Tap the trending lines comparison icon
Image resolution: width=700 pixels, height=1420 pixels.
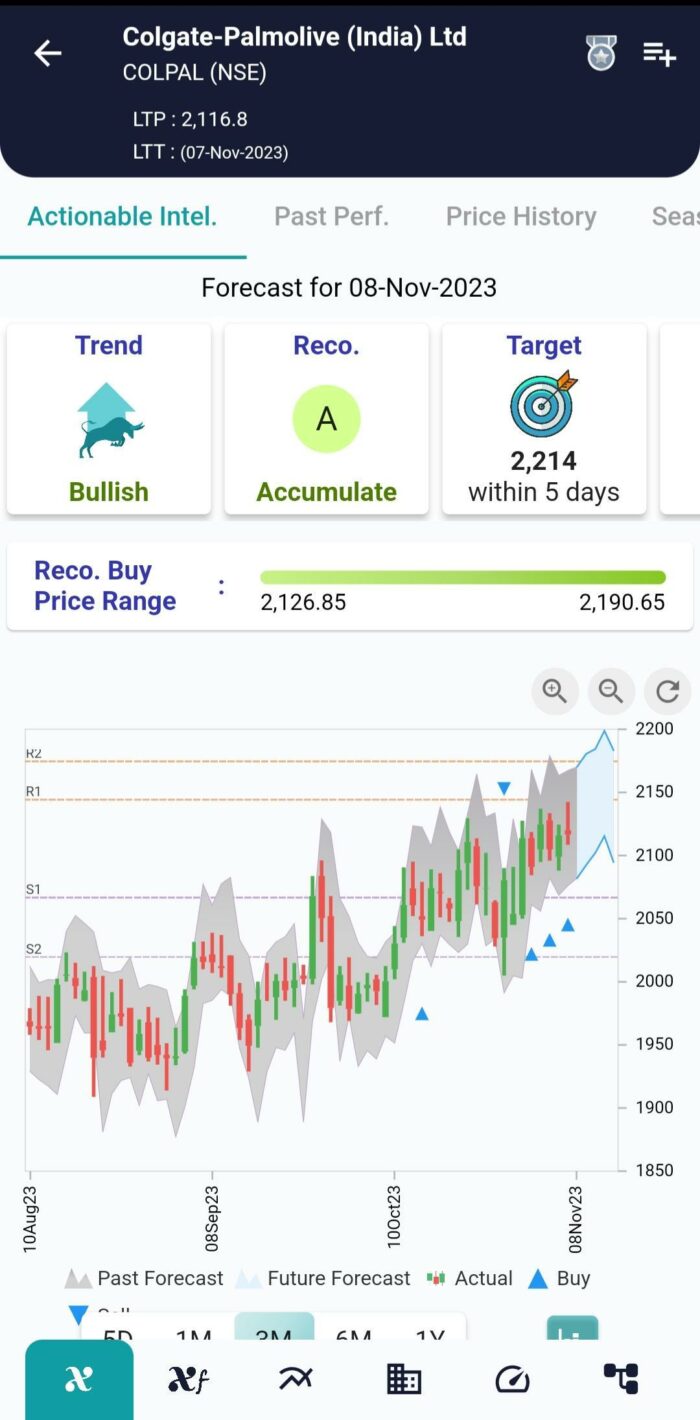coord(295,1379)
